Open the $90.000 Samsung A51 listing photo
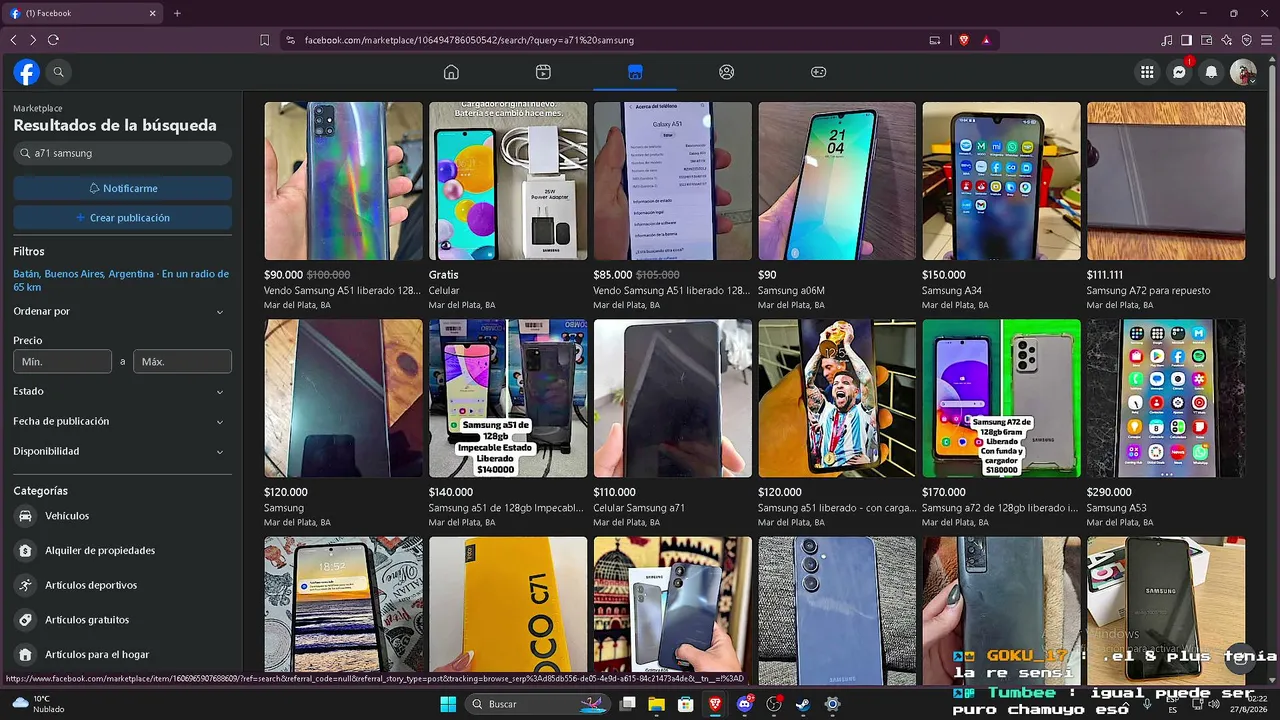Image resolution: width=1280 pixels, height=720 pixels. coord(343,181)
